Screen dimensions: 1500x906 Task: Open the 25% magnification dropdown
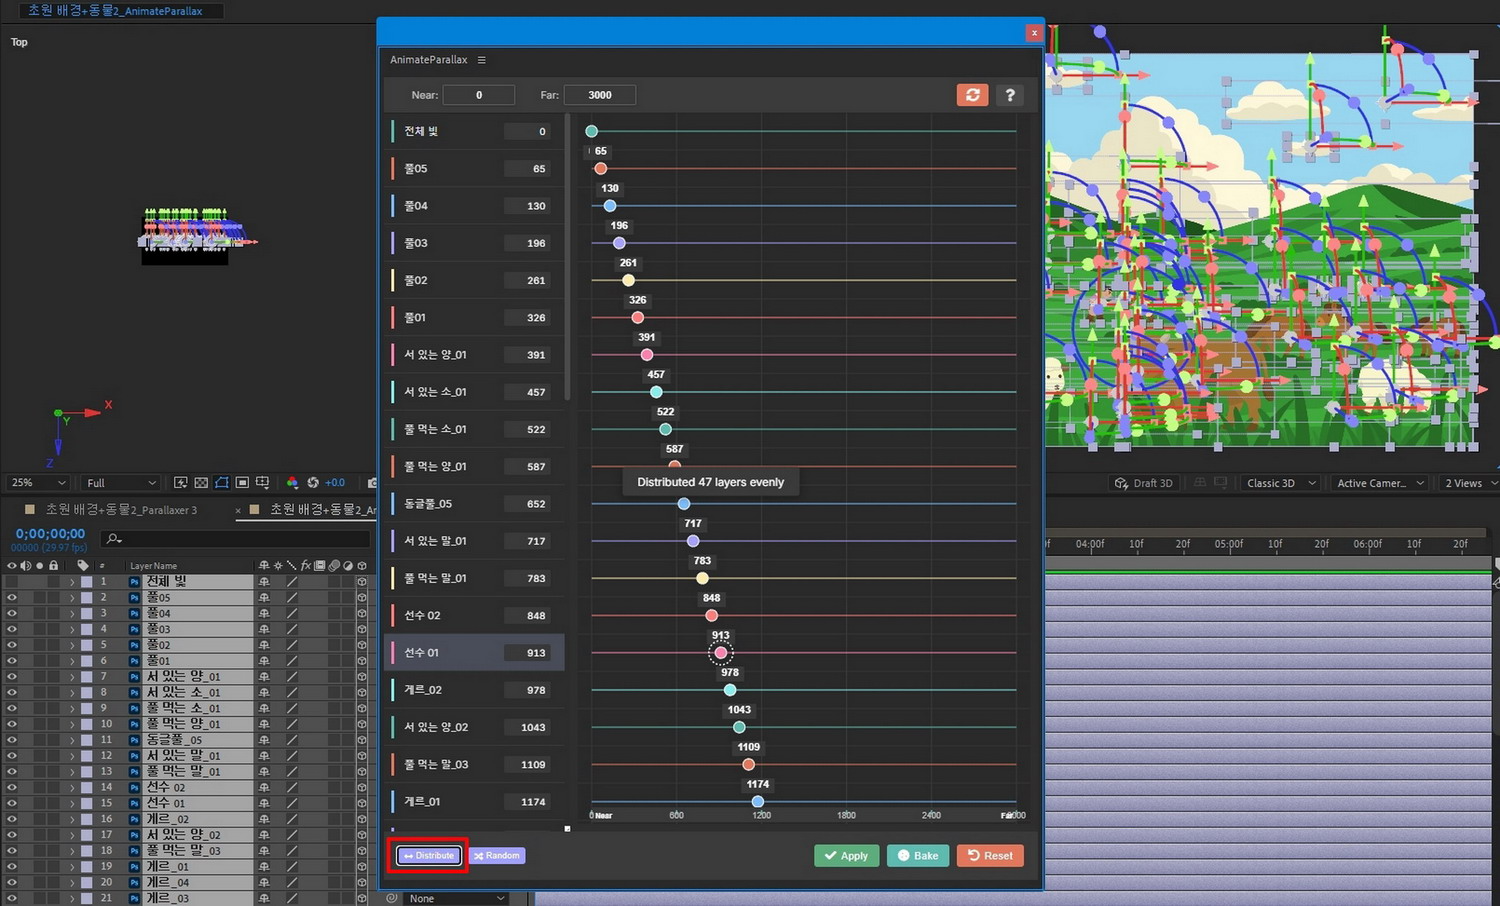[38, 483]
